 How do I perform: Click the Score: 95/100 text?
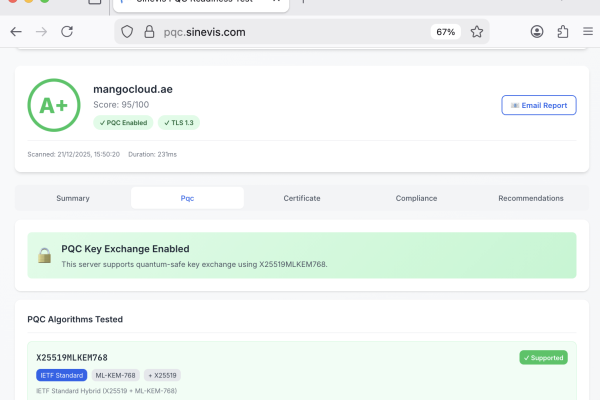[121, 105]
